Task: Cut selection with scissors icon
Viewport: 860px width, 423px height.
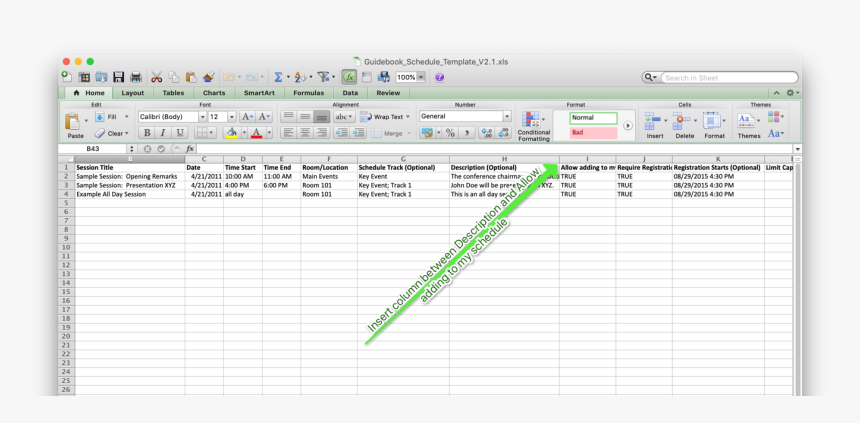Action: [x=157, y=77]
